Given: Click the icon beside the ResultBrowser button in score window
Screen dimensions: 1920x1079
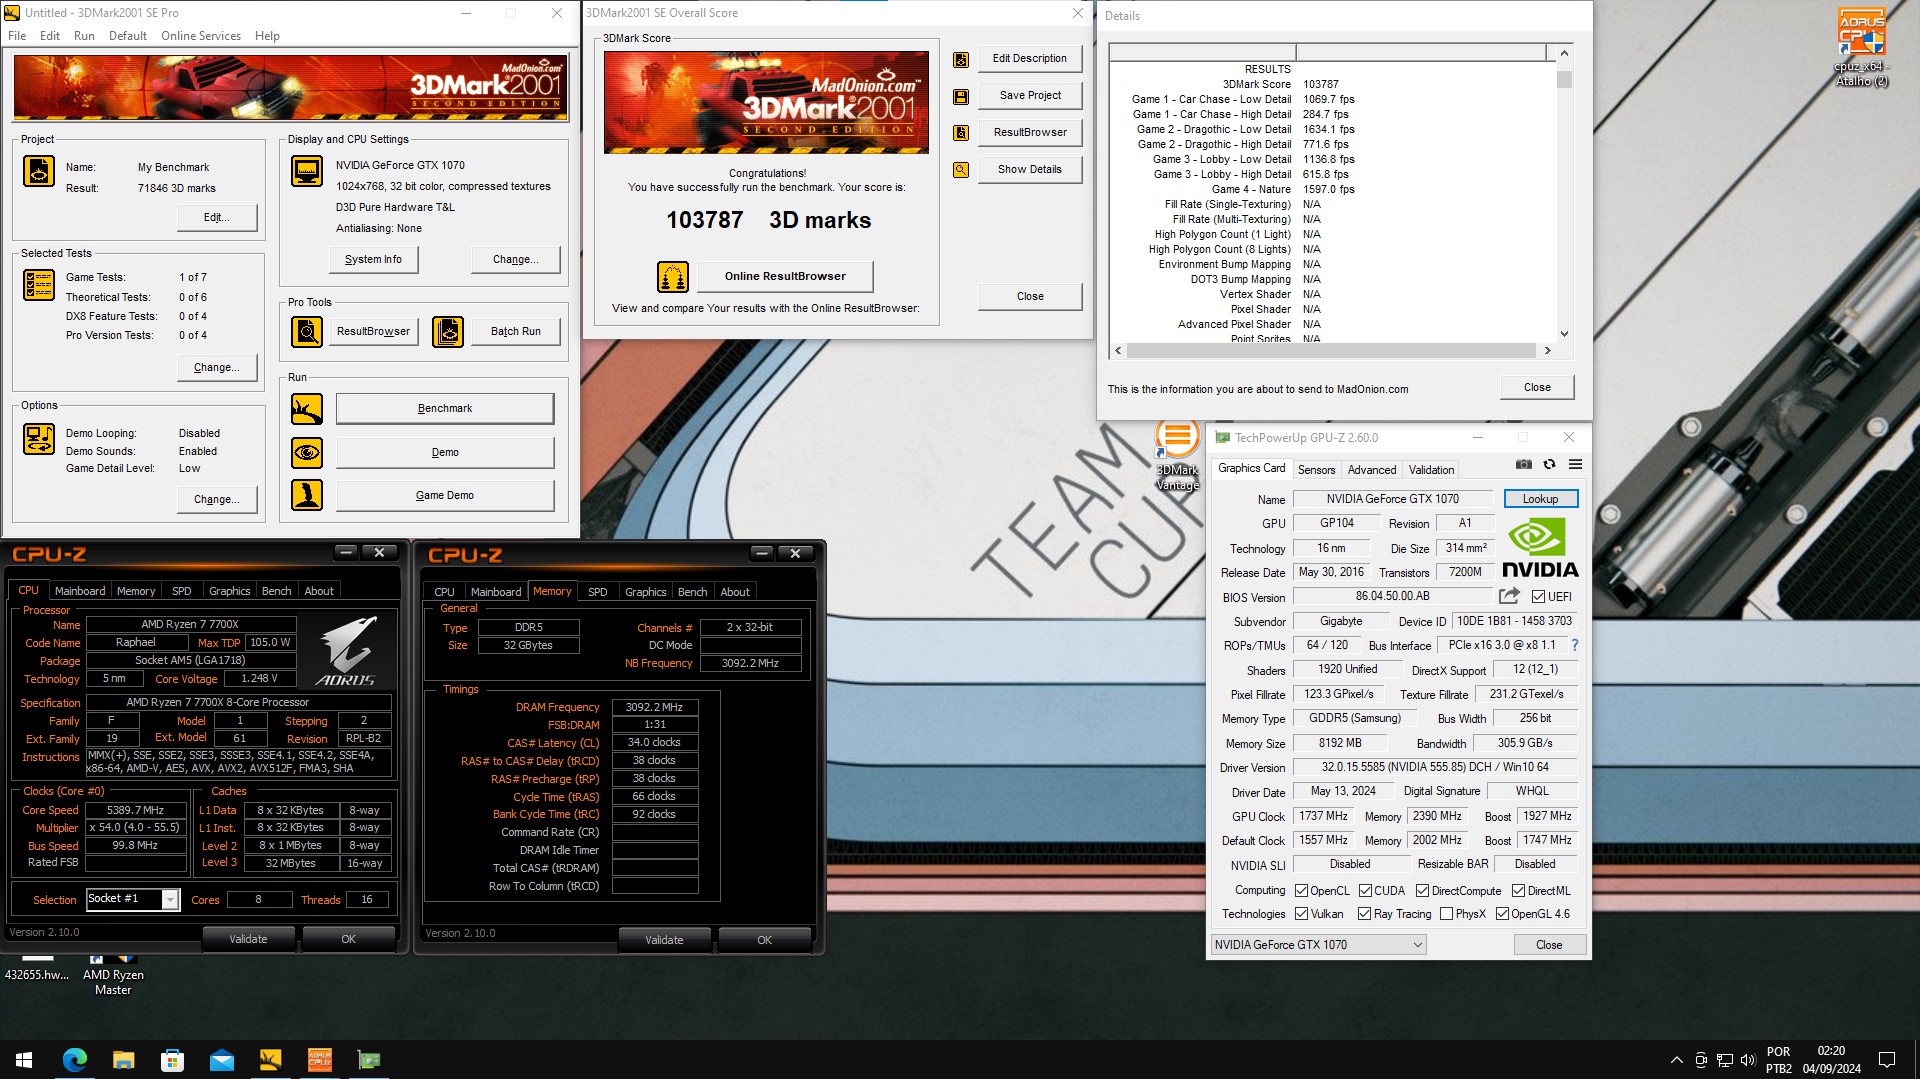Looking at the screenshot, I should tap(961, 132).
